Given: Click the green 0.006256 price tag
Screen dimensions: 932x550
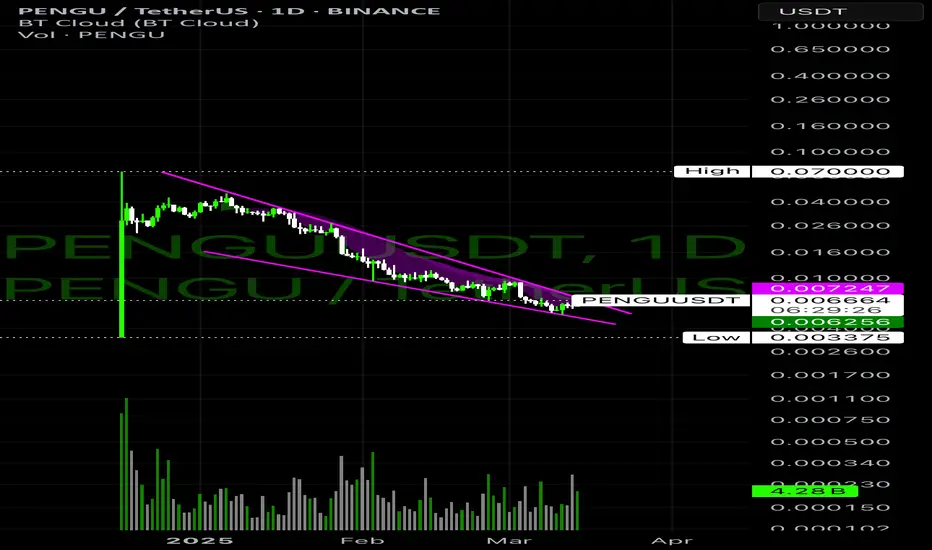Looking at the screenshot, I should [827, 322].
